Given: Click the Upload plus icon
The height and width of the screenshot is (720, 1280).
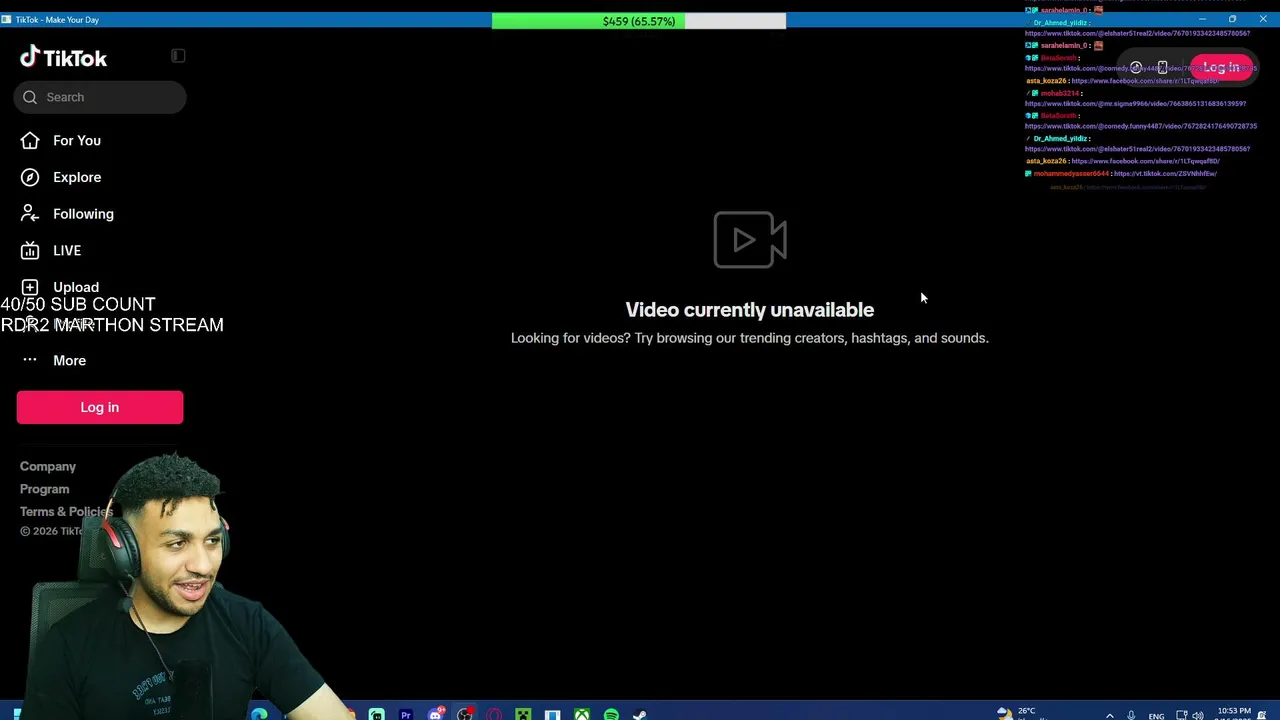Looking at the screenshot, I should click(x=30, y=287).
